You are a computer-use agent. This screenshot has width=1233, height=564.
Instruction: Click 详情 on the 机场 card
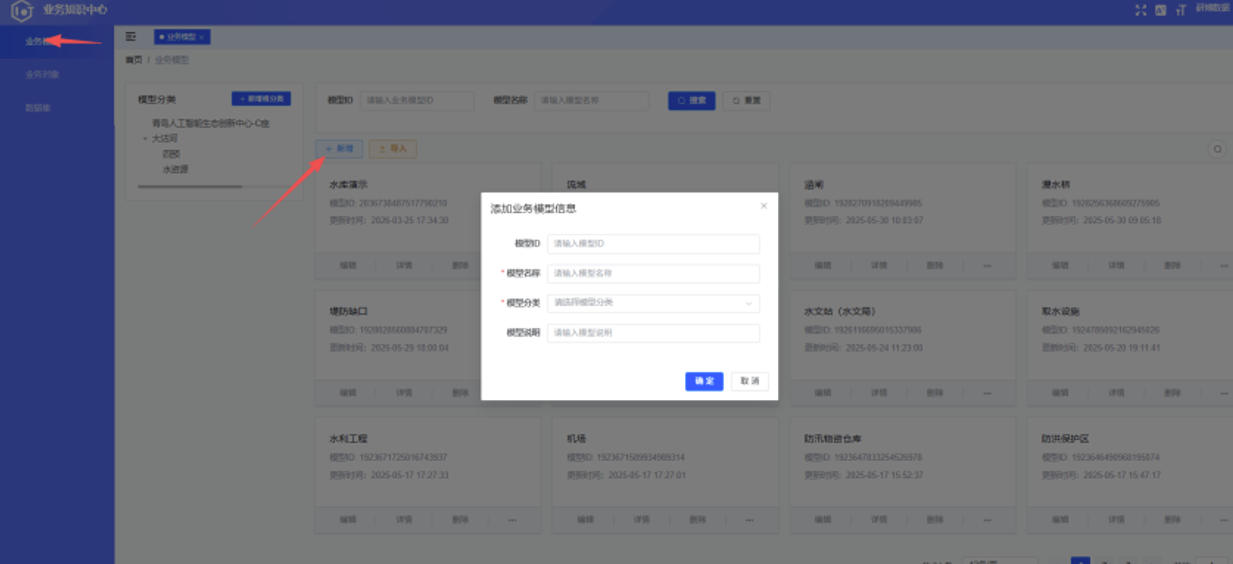pos(641,520)
